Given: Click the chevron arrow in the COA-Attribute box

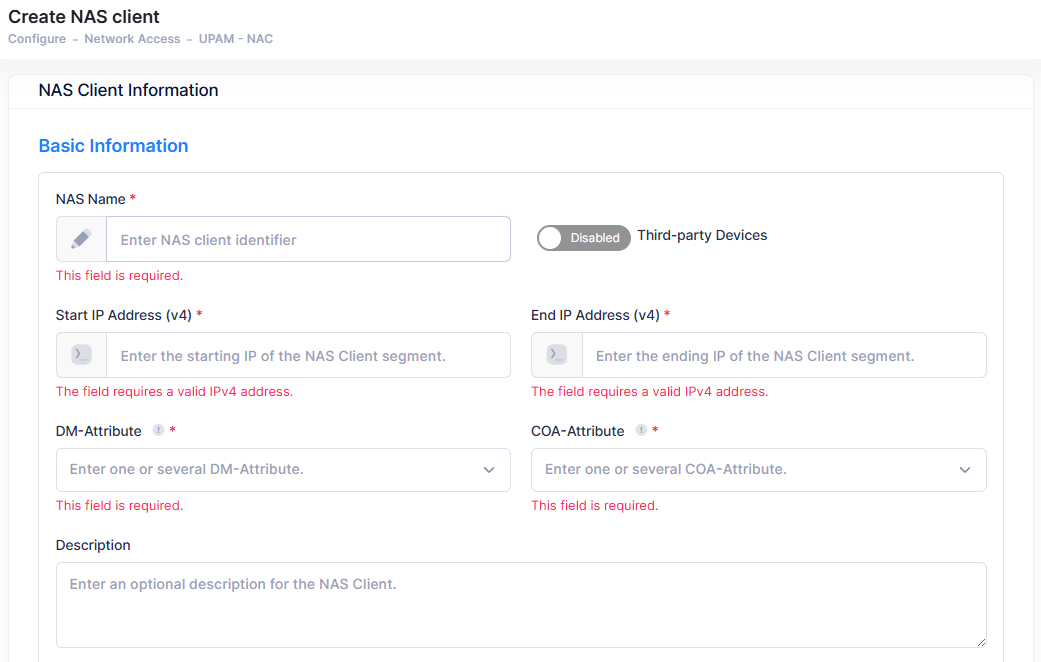Looking at the screenshot, I should coord(965,470).
